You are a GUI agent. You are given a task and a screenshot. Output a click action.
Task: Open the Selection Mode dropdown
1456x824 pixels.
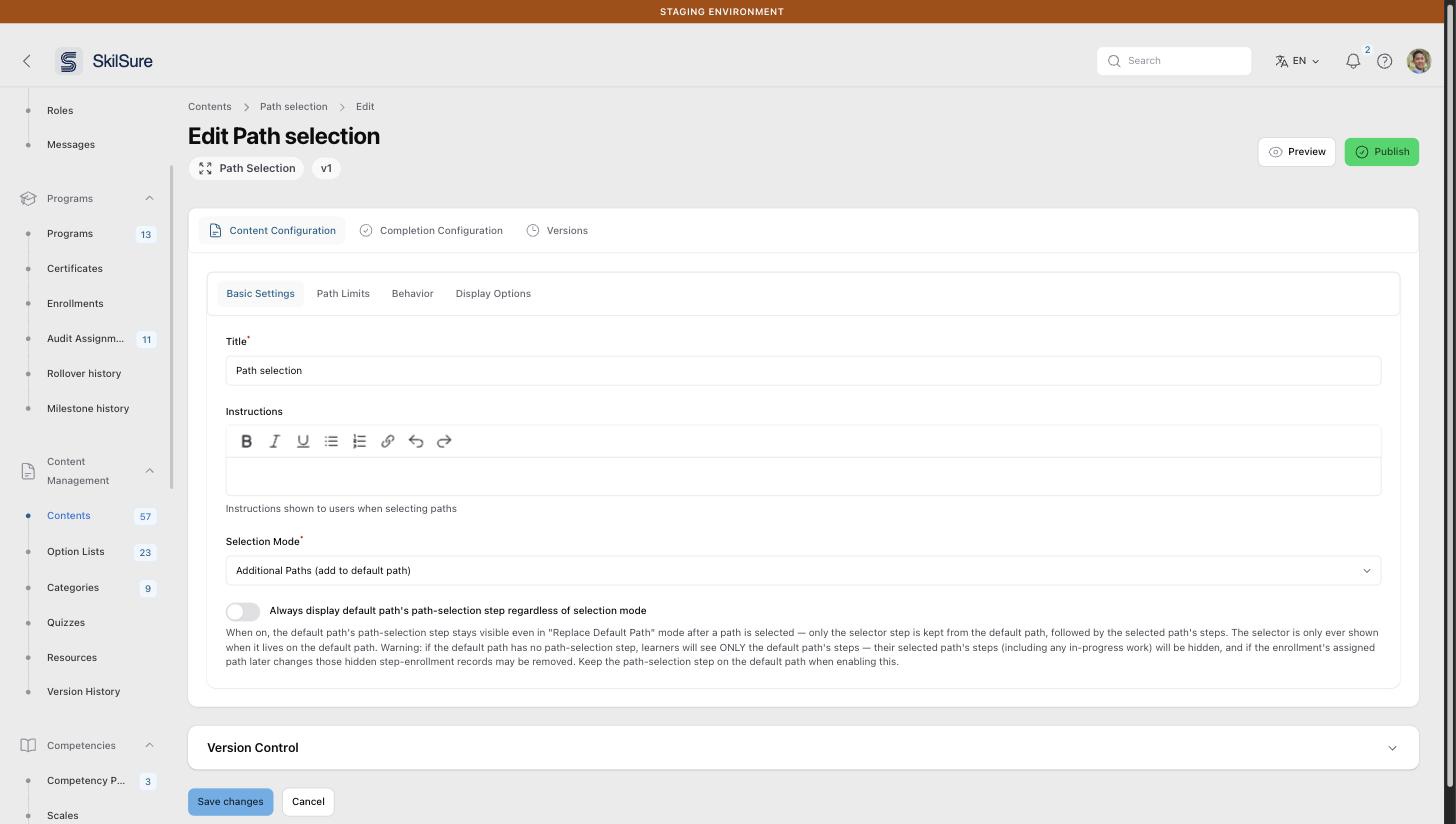(x=803, y=571)
